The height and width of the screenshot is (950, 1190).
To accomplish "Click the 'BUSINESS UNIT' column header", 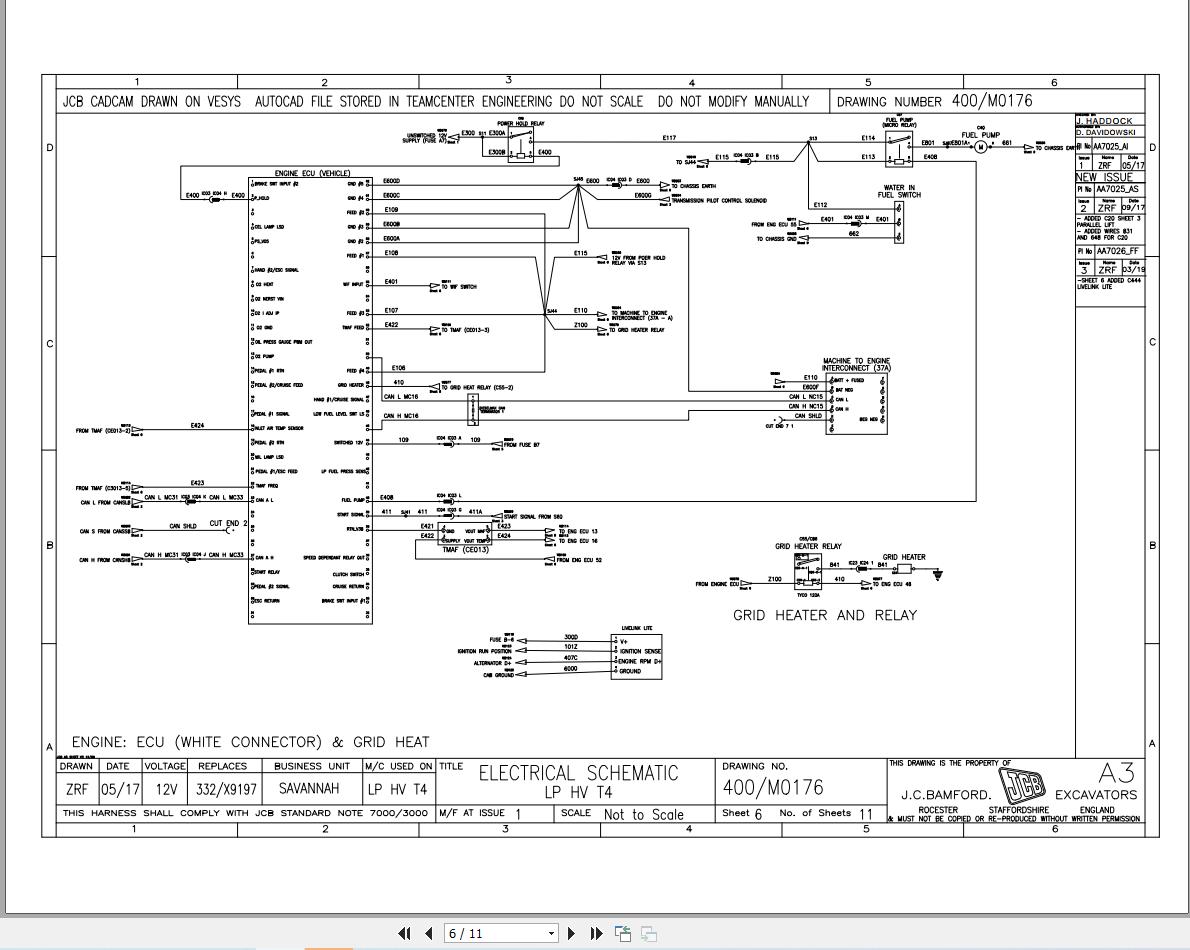I will (312, 766).
